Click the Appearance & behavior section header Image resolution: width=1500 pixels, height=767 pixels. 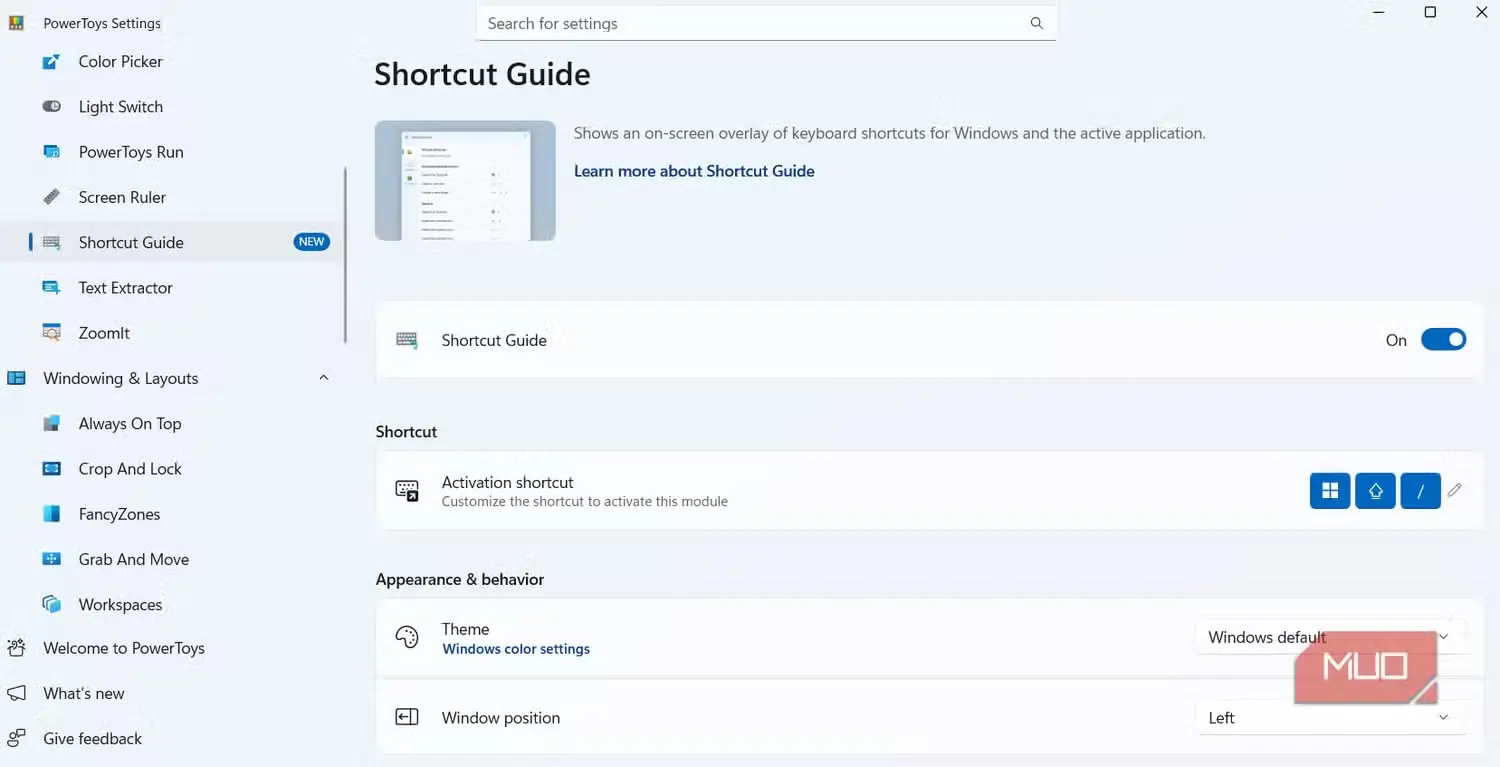[460, 579]
